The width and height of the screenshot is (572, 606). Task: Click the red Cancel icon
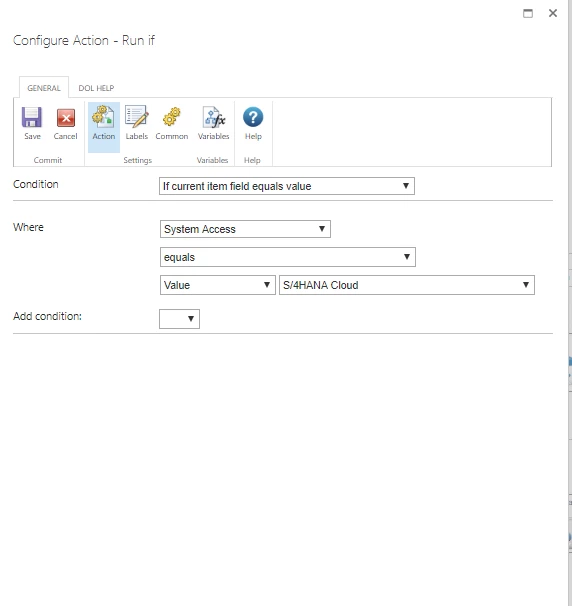coord(66,117)
